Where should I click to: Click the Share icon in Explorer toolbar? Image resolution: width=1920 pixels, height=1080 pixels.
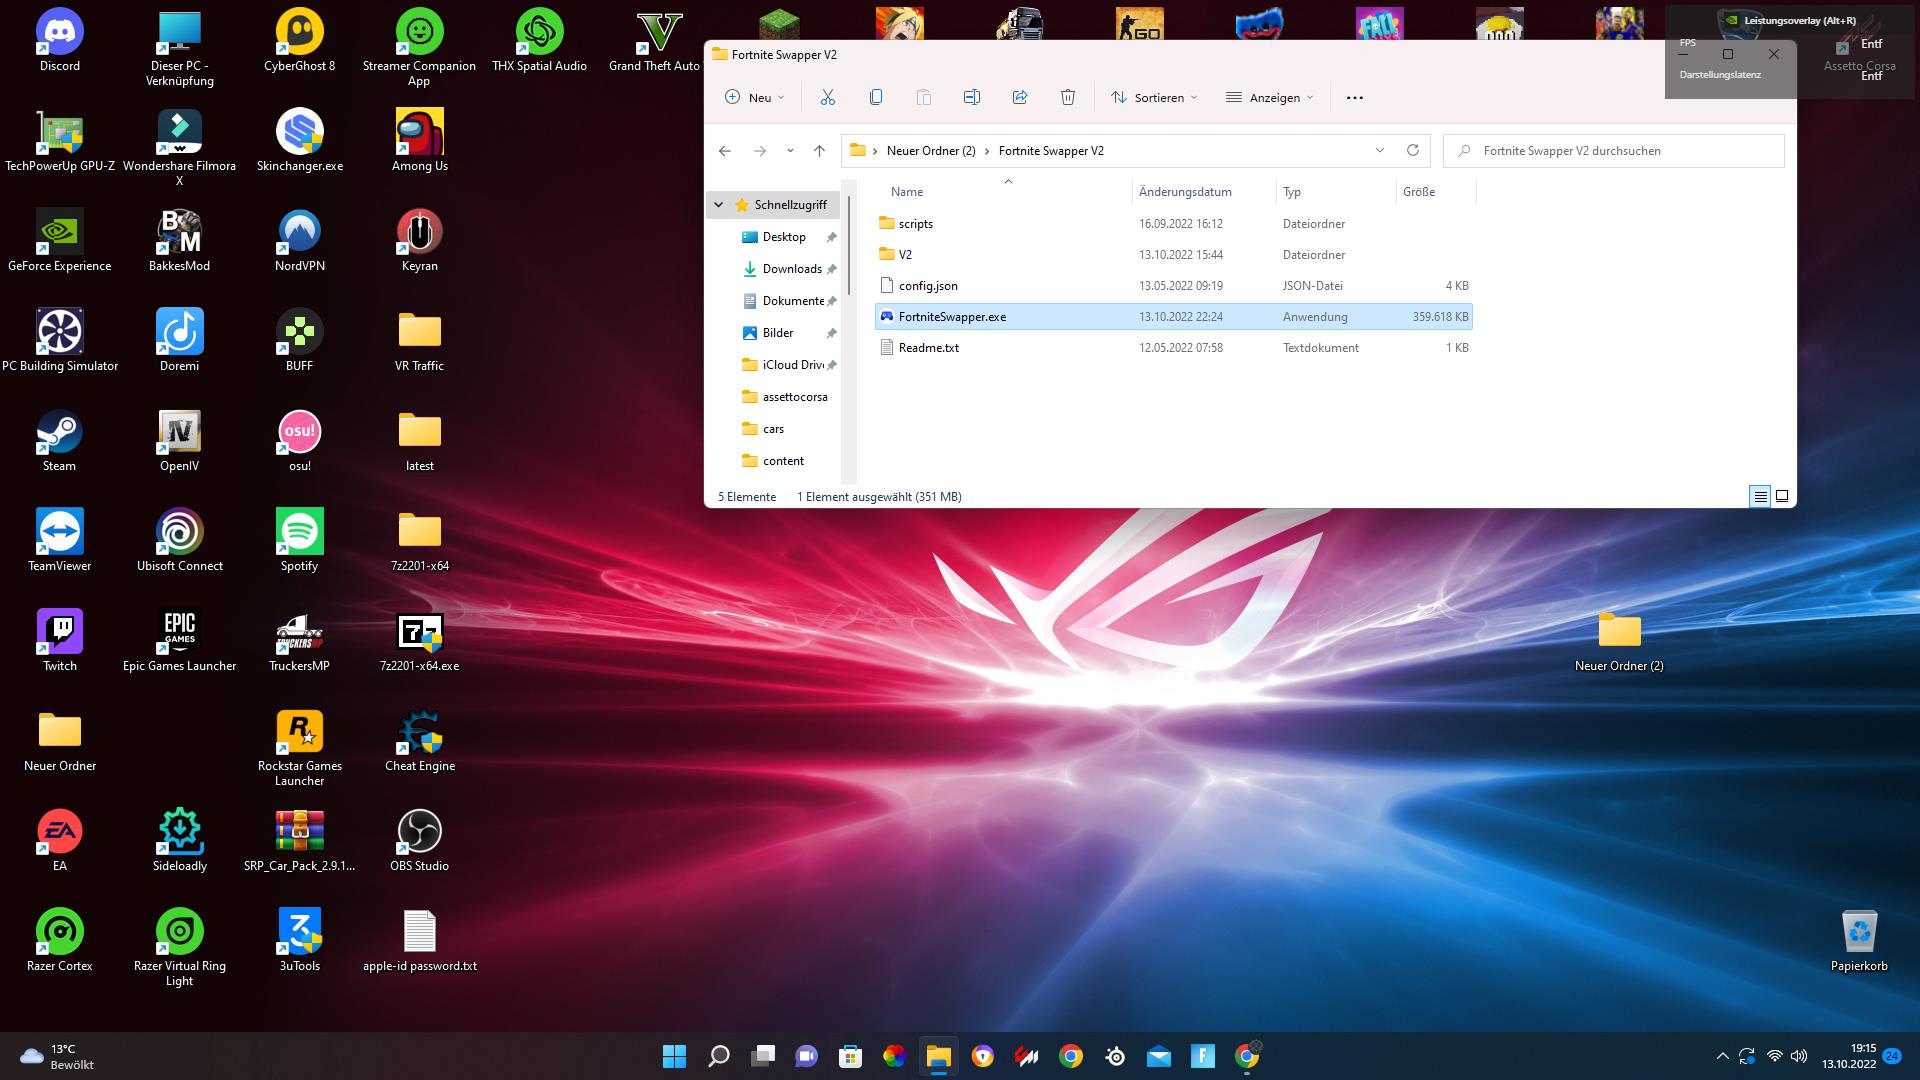[x=1020, y=97]
